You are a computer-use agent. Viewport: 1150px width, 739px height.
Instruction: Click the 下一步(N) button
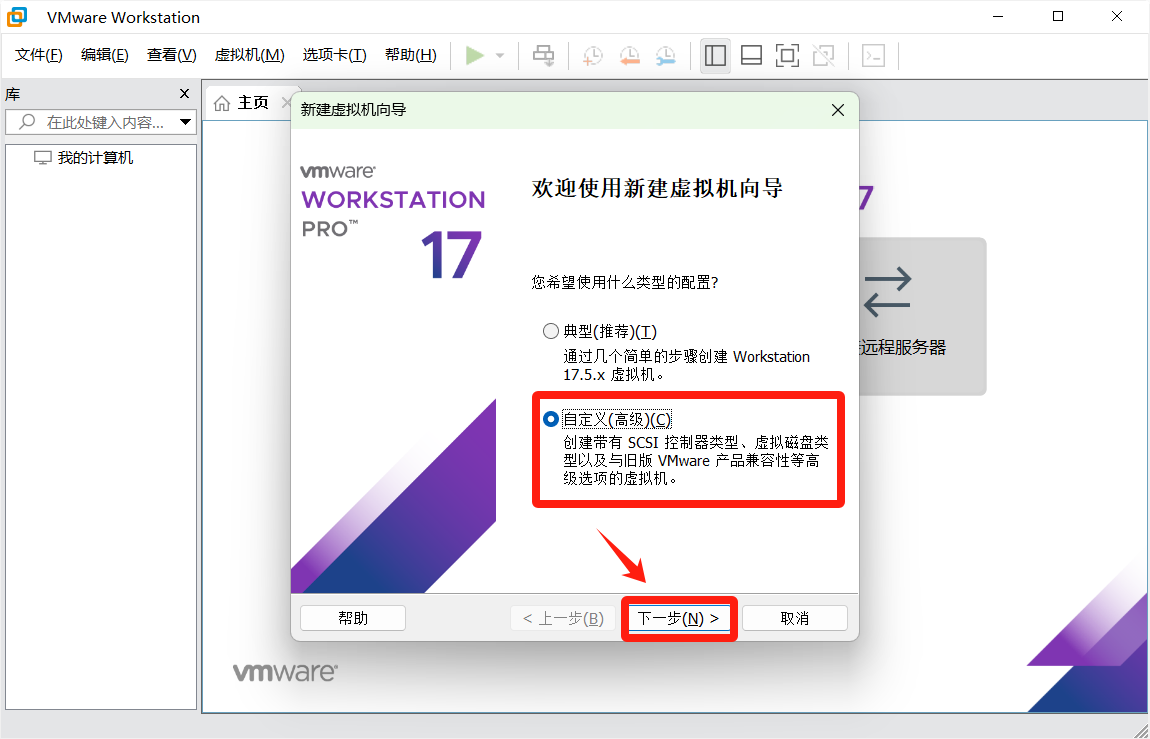click(x=679, y=618)
